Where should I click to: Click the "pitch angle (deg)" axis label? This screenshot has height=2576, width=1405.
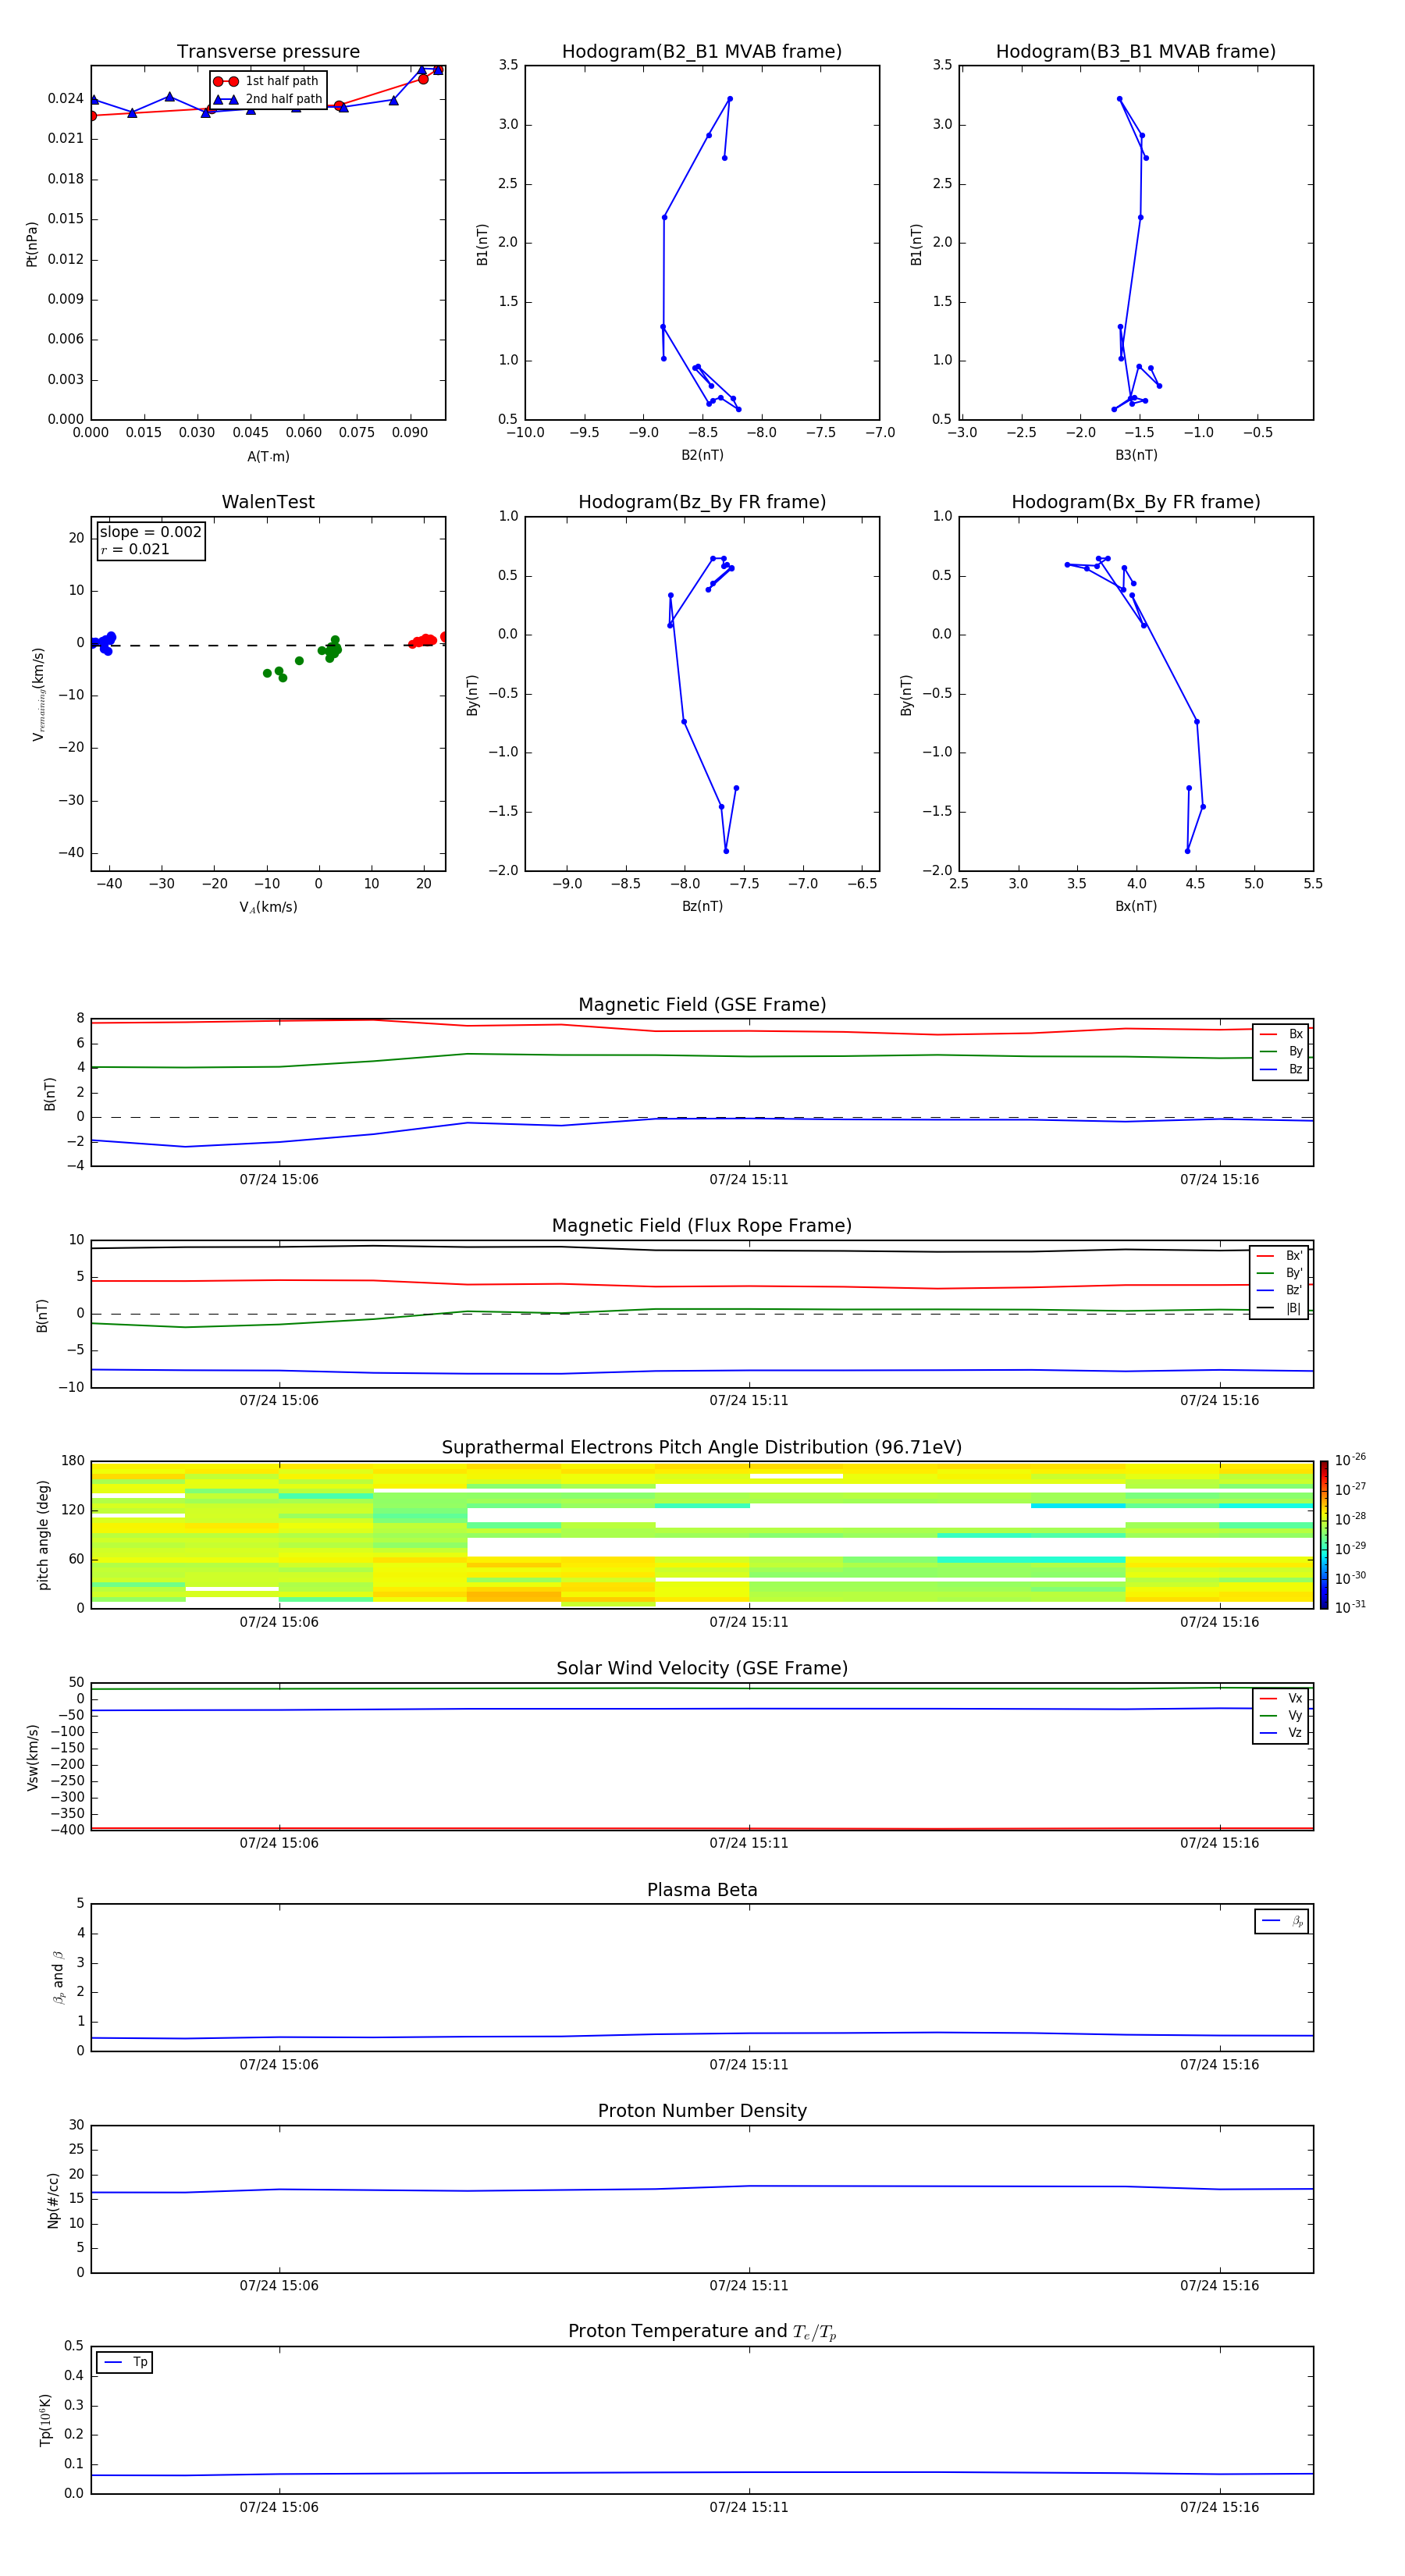pyautogui.click(x=43, y=1535)
